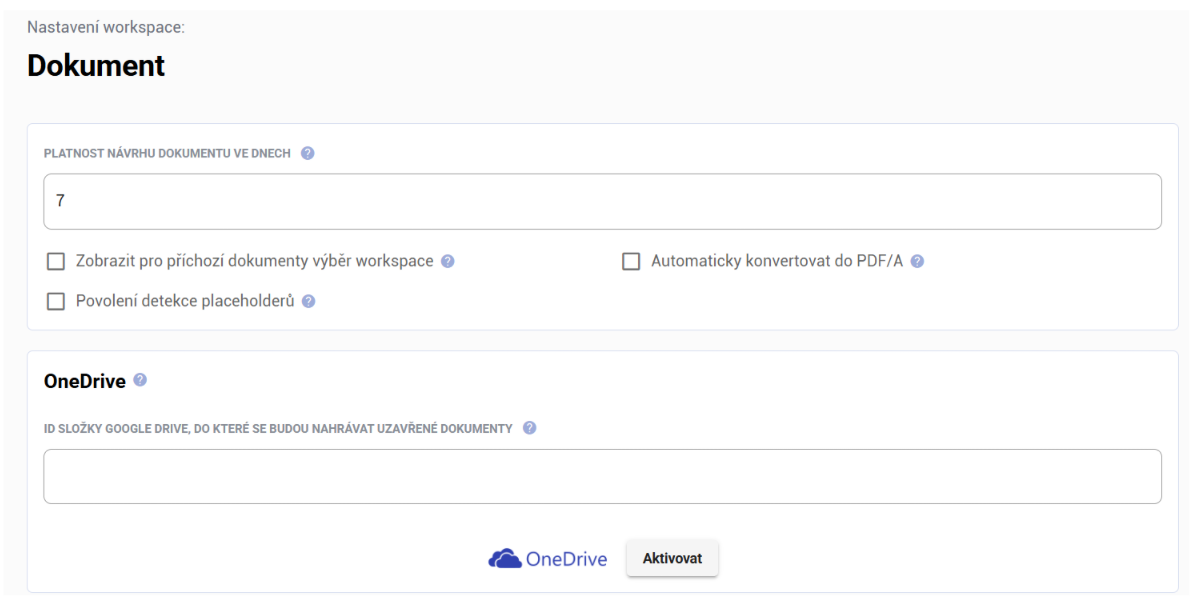Click 'Zobrazit pro příchozí dokumenty výběr workspace' label text

[x=254, y=261]
